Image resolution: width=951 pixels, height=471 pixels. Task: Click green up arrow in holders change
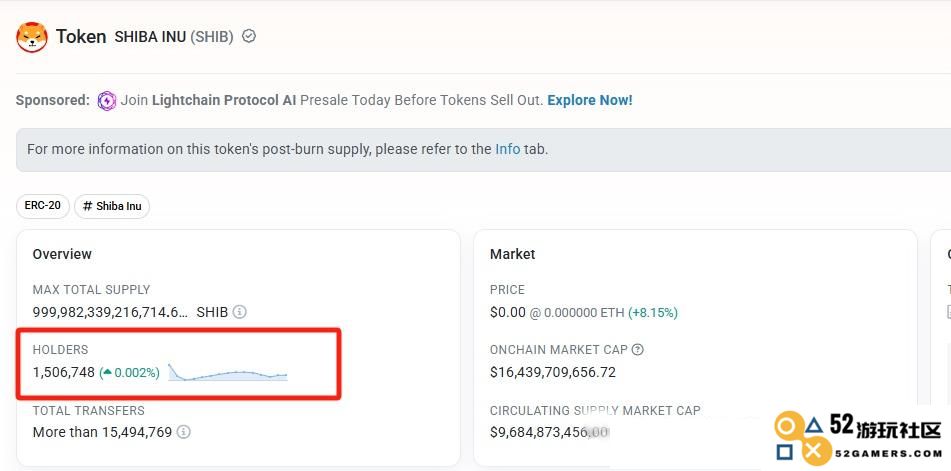[107, 372]
